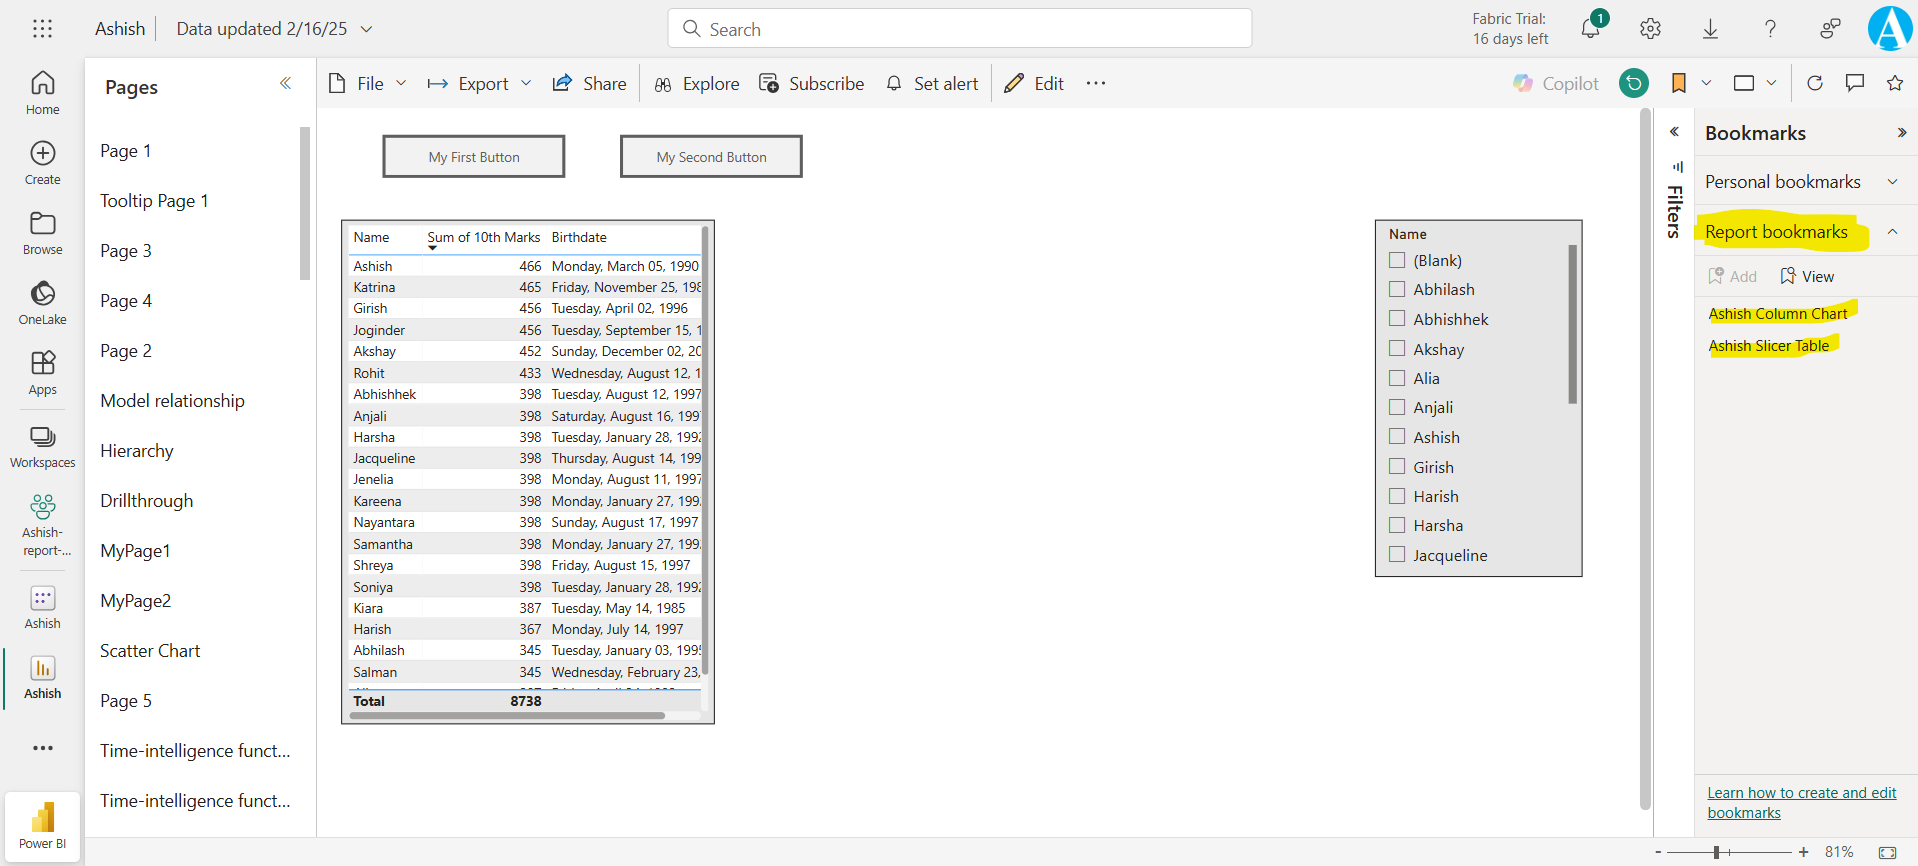Expand the Personal bookmarks section
The image size is (1918, 866).
(1892, 182)
